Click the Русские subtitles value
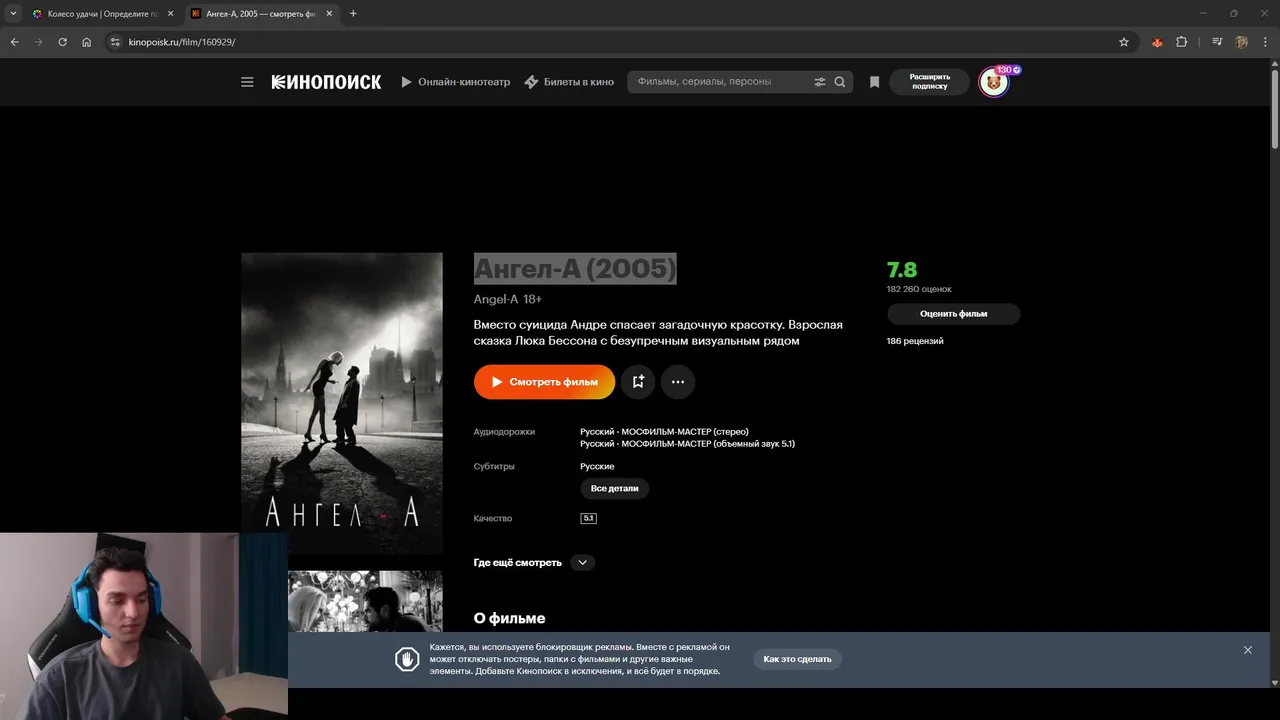 pos(597,467)
